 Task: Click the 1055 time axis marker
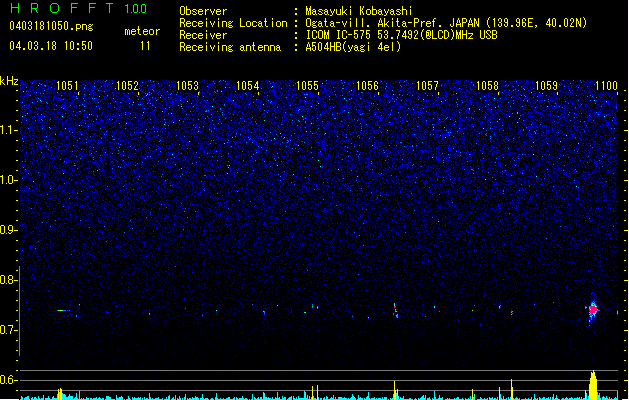tap(307, 86)
